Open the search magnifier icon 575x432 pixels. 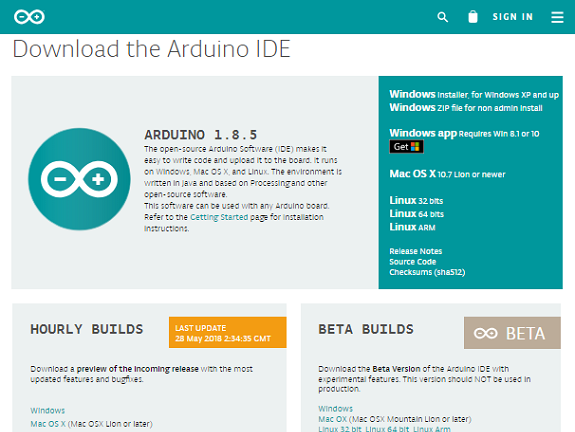tap(443, 17)
